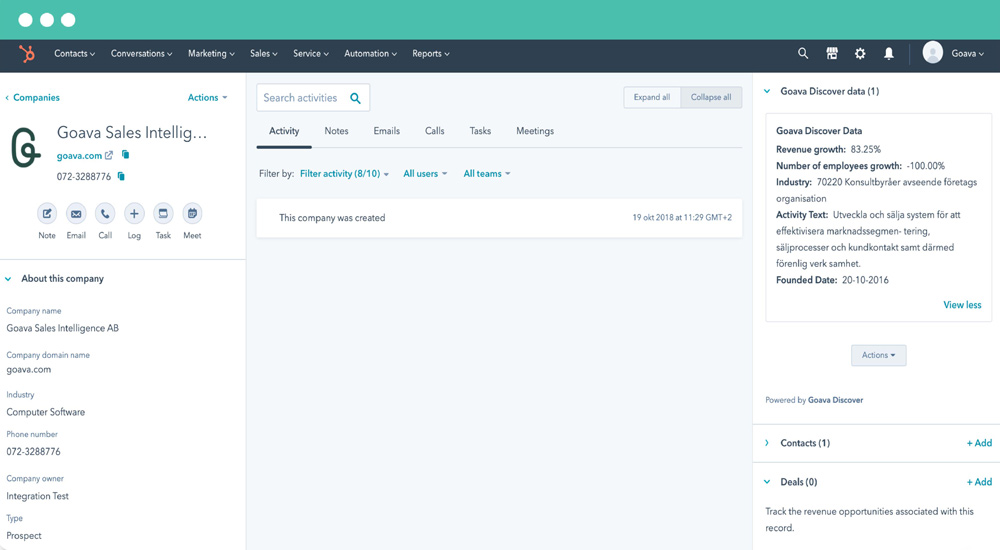This screenshot has width=1000, height=550.
Task: Open the settings gear icon
Action: pos(860,54)
